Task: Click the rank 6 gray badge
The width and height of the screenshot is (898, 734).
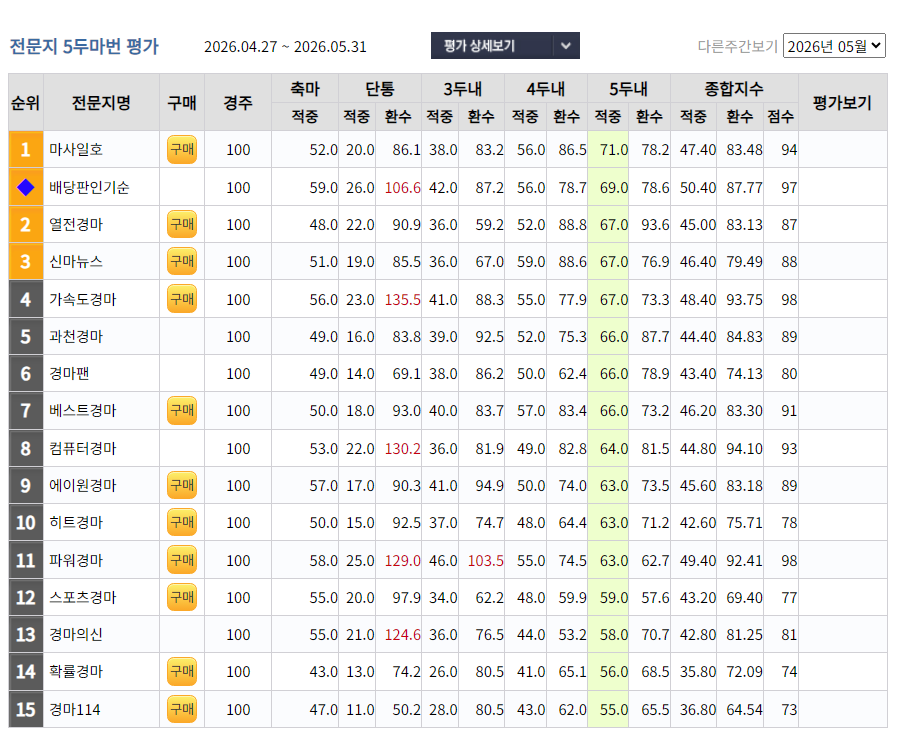Action: pyautogui.click(x=26, y=373)
